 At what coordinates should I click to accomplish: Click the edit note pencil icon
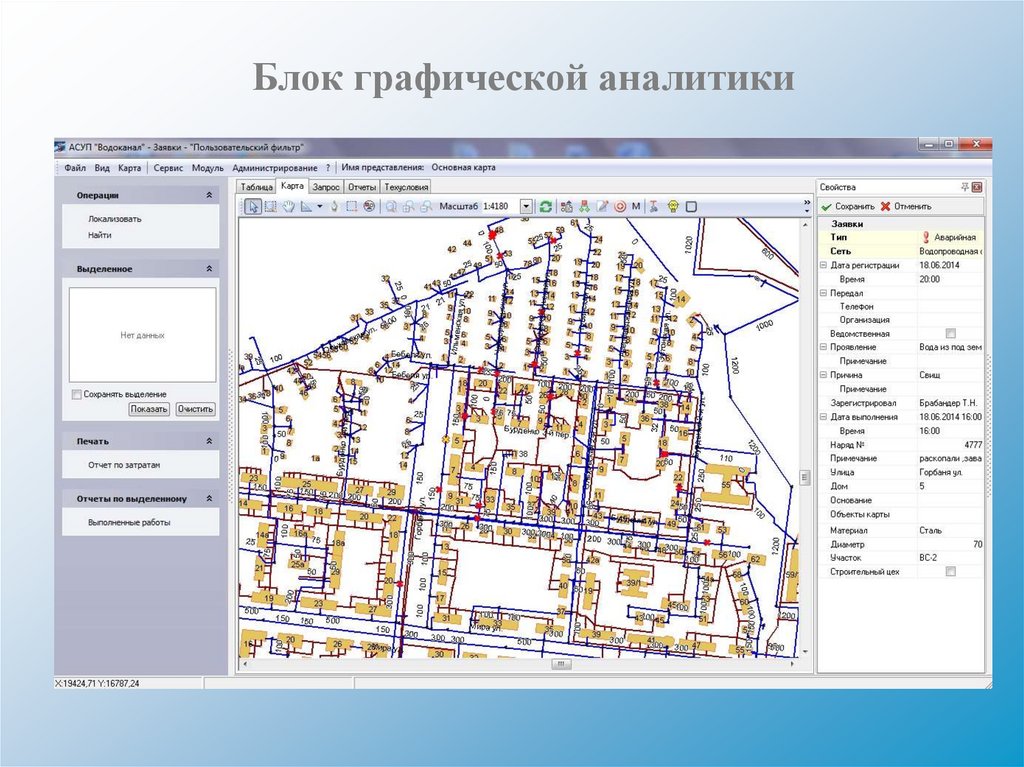click(602, 206)
